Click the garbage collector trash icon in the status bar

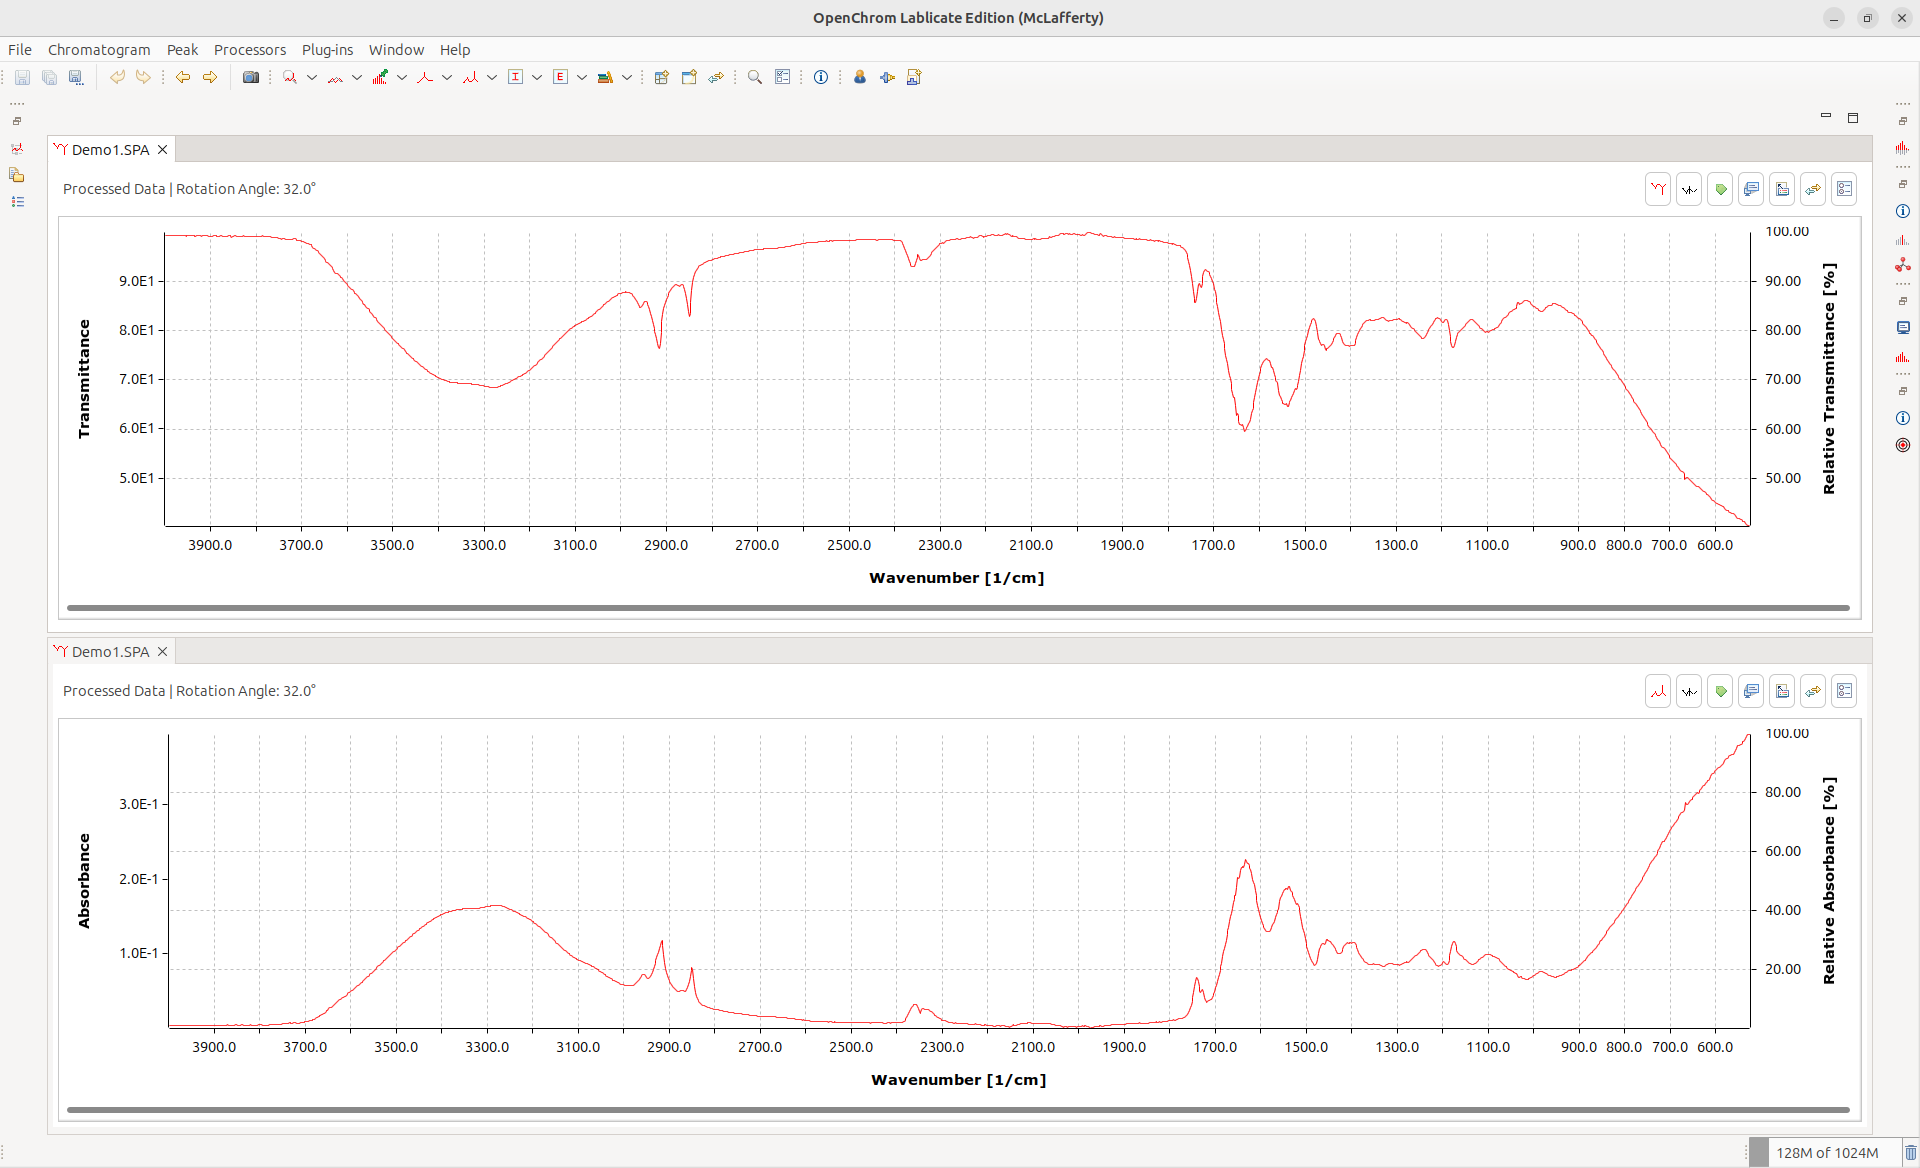pyautogui.click(x=1910, y=1152)
